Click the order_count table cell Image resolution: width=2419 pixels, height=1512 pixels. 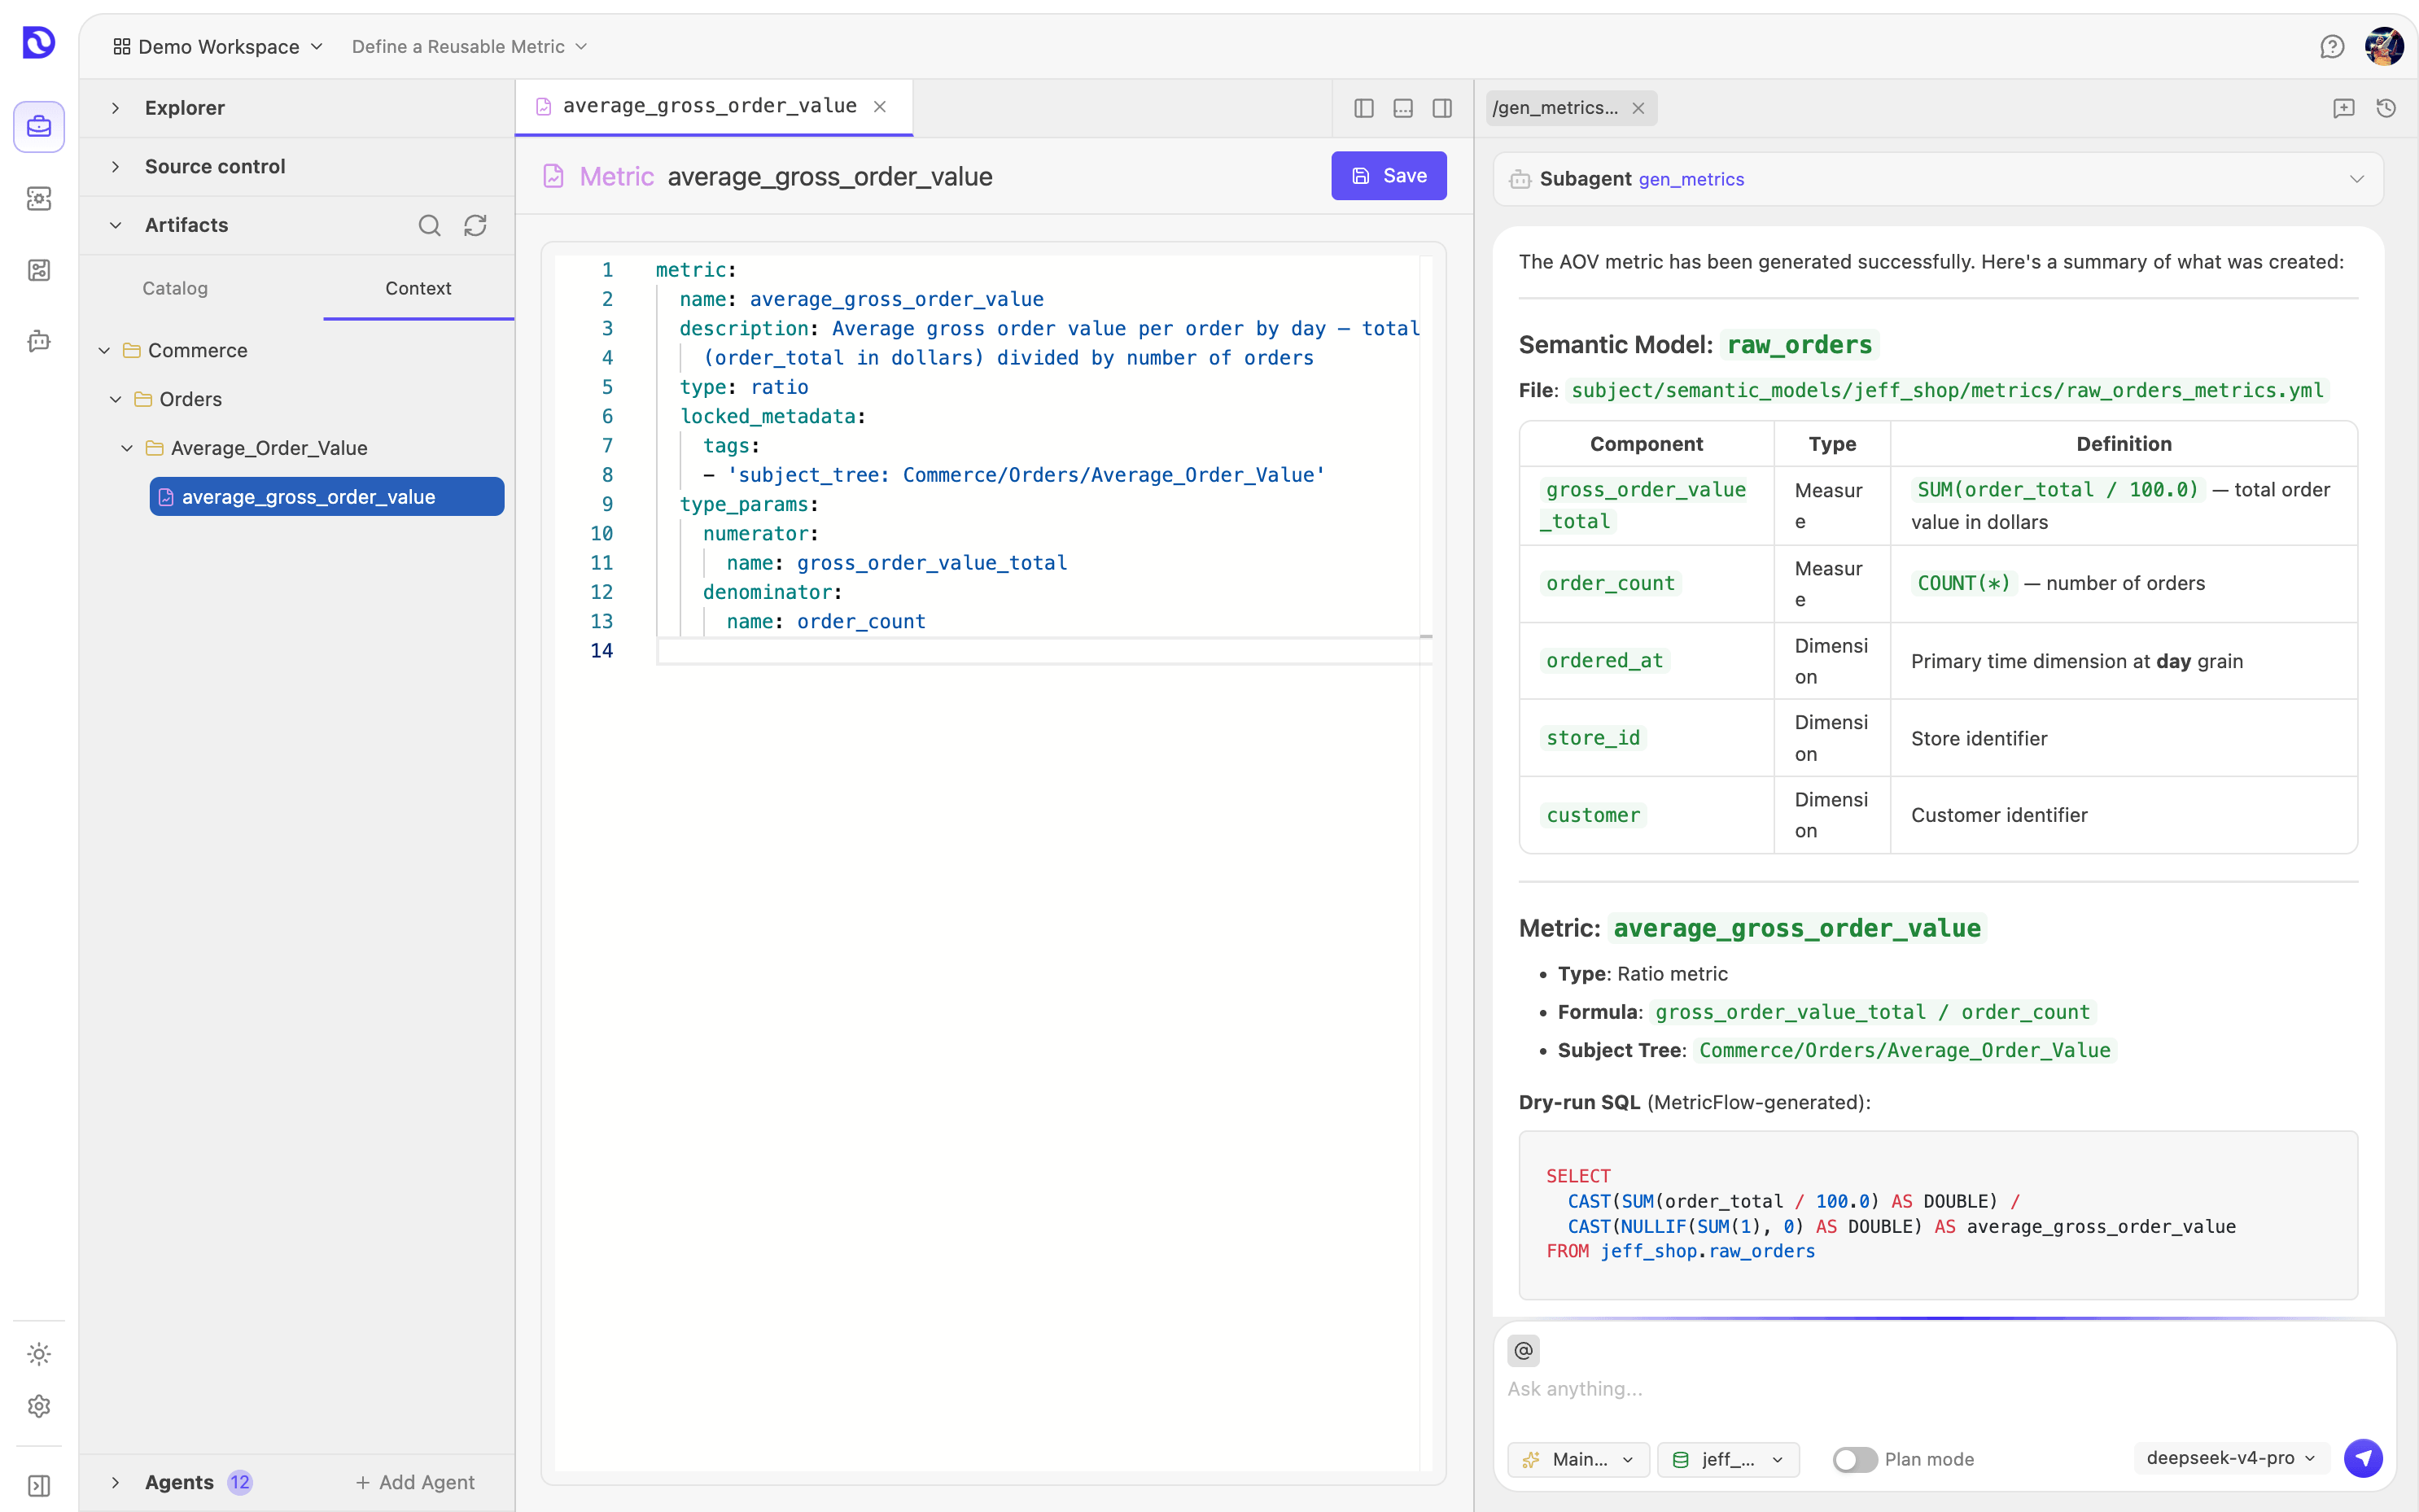click(1646, 583)
